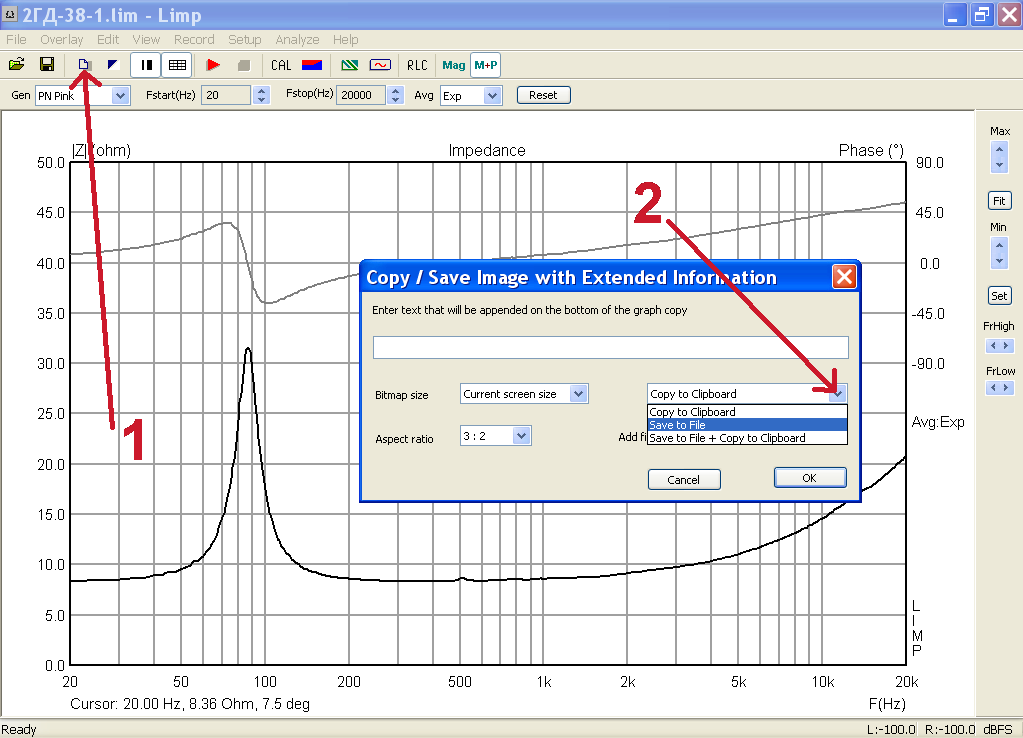
Task: Click FrLow left arrow
Action: (993, 388)
